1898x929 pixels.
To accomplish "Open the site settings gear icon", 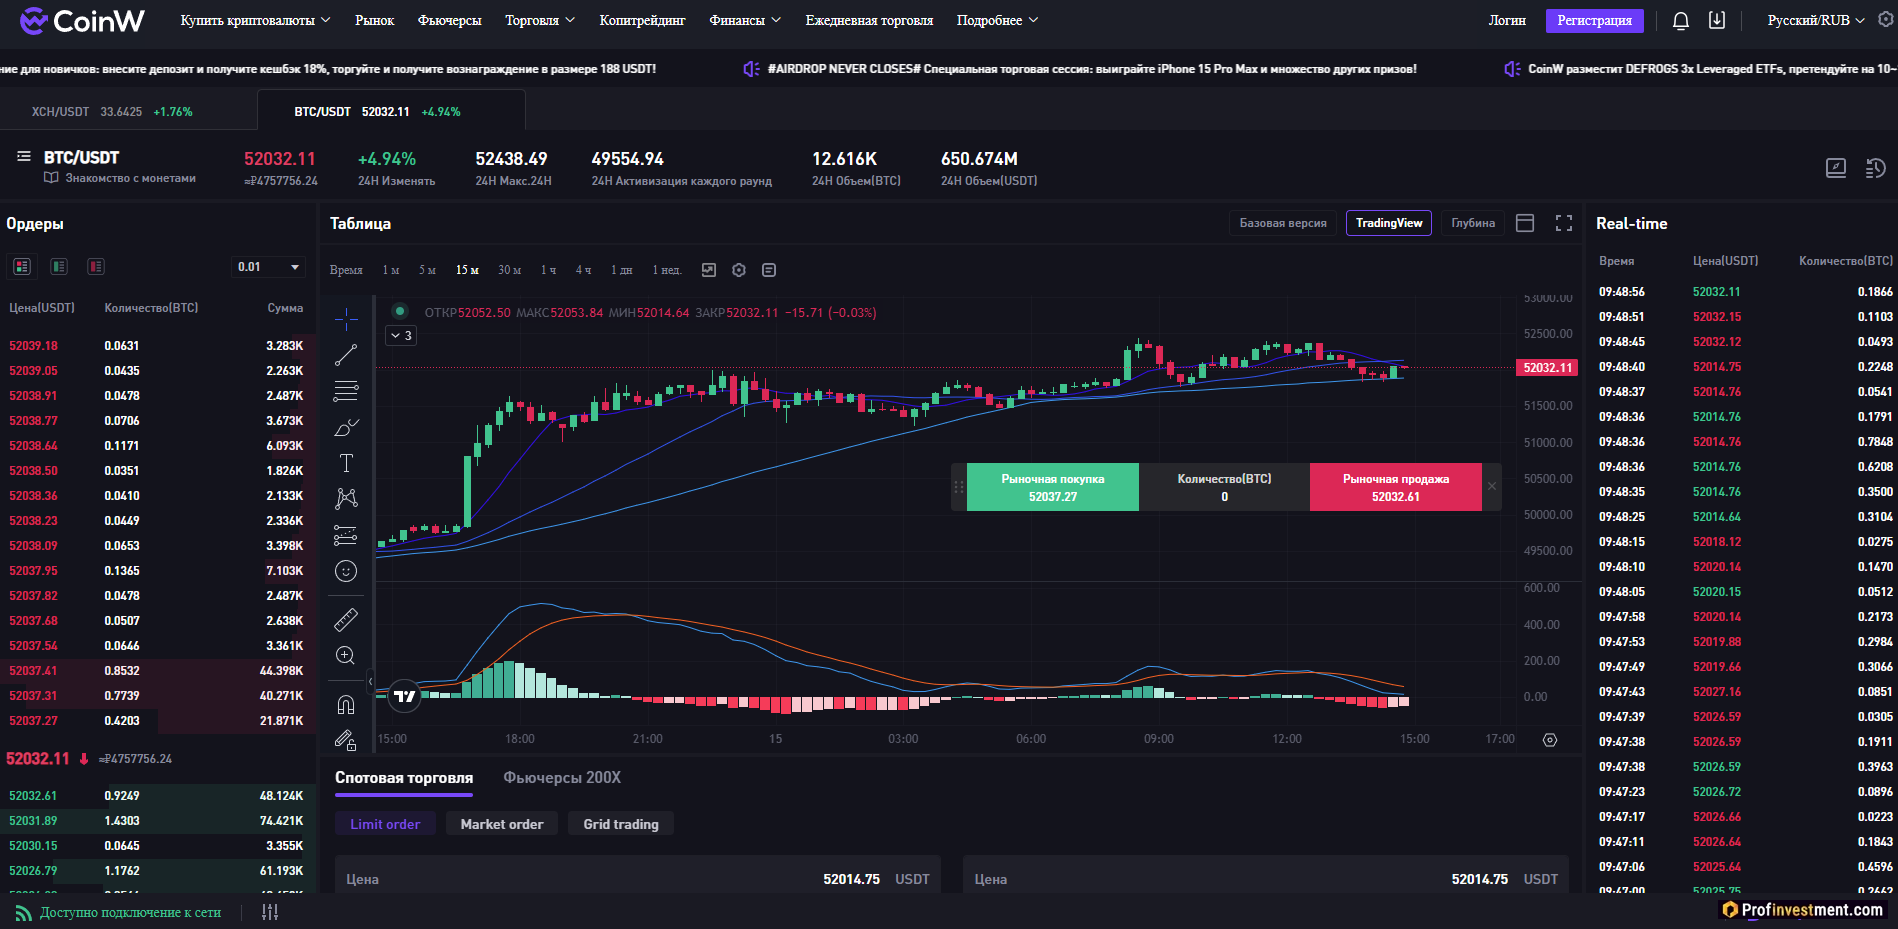I will 1886,20.
